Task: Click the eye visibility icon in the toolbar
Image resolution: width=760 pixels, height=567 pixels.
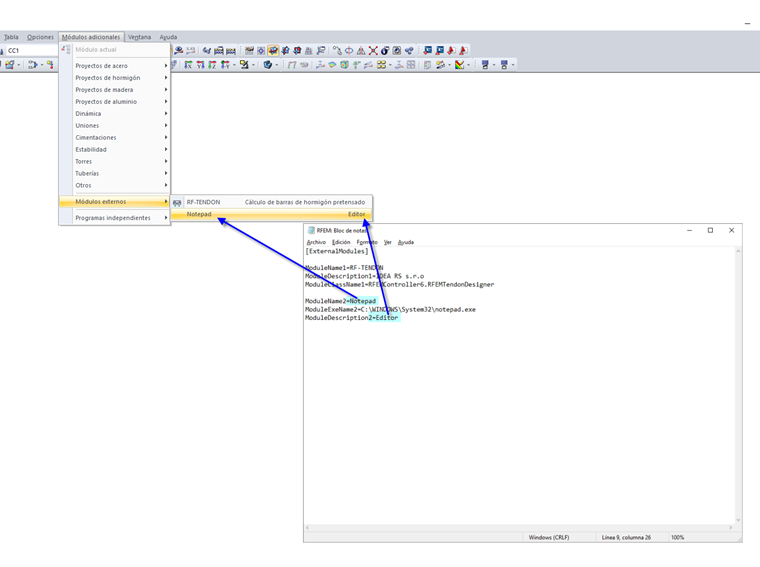Action: (x=178, y=50)
